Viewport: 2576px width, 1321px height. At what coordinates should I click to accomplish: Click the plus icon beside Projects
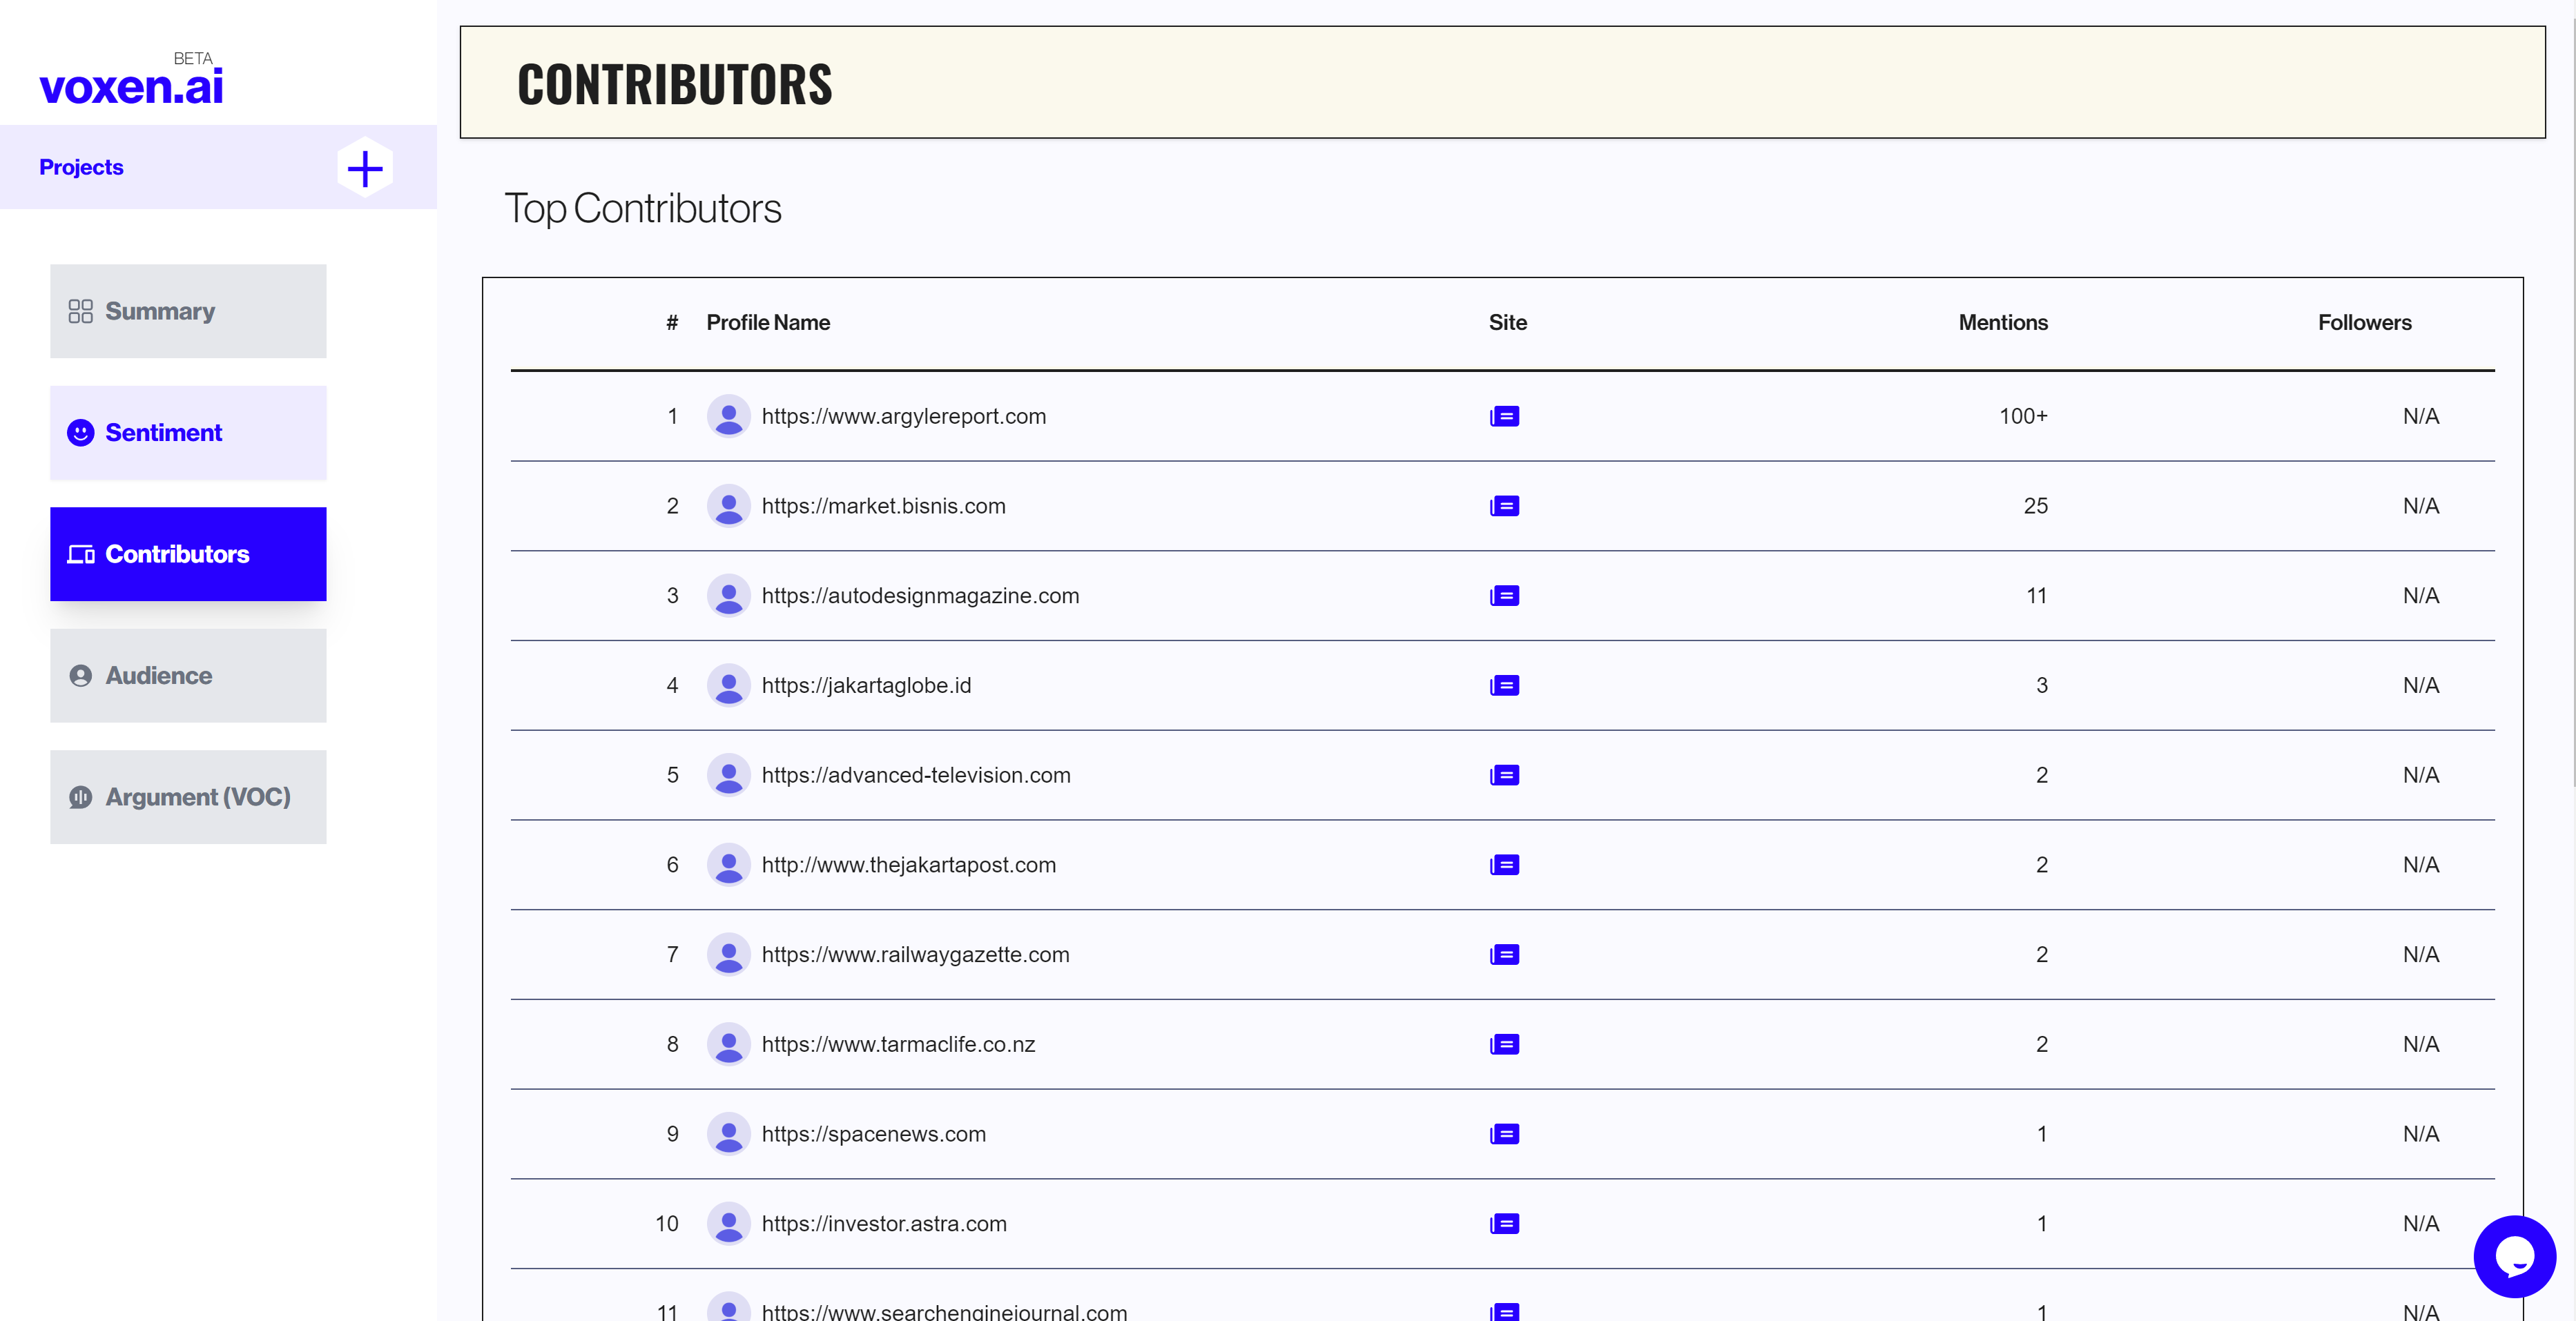tap(365, 168)
